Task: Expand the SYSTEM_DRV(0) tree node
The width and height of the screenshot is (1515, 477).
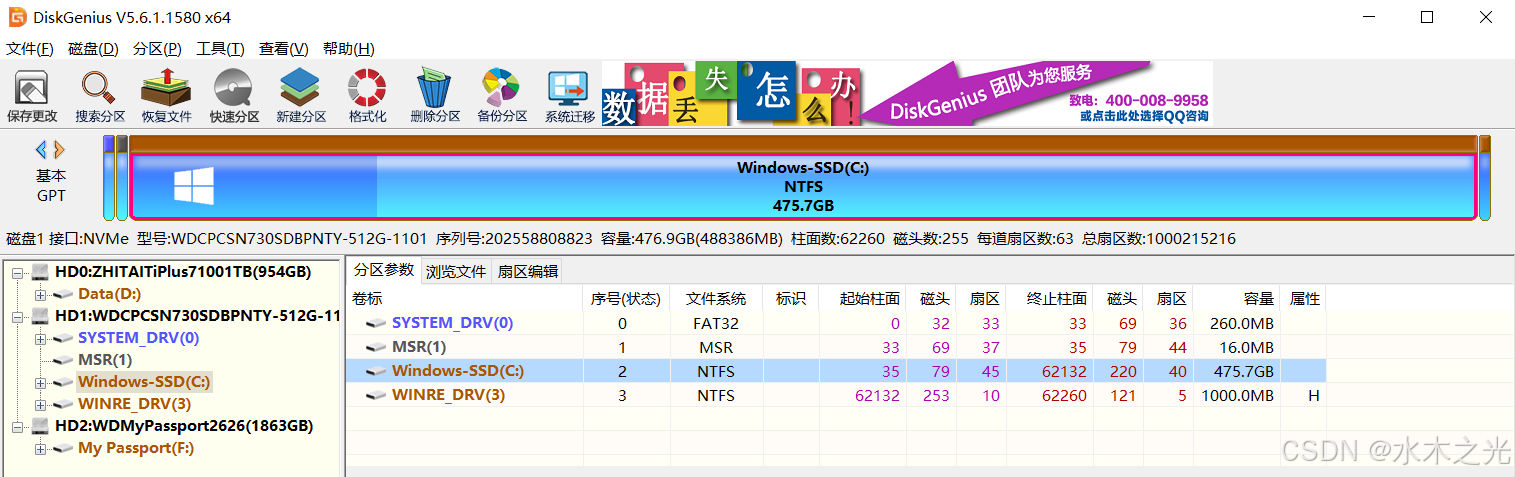Action: 40,338
